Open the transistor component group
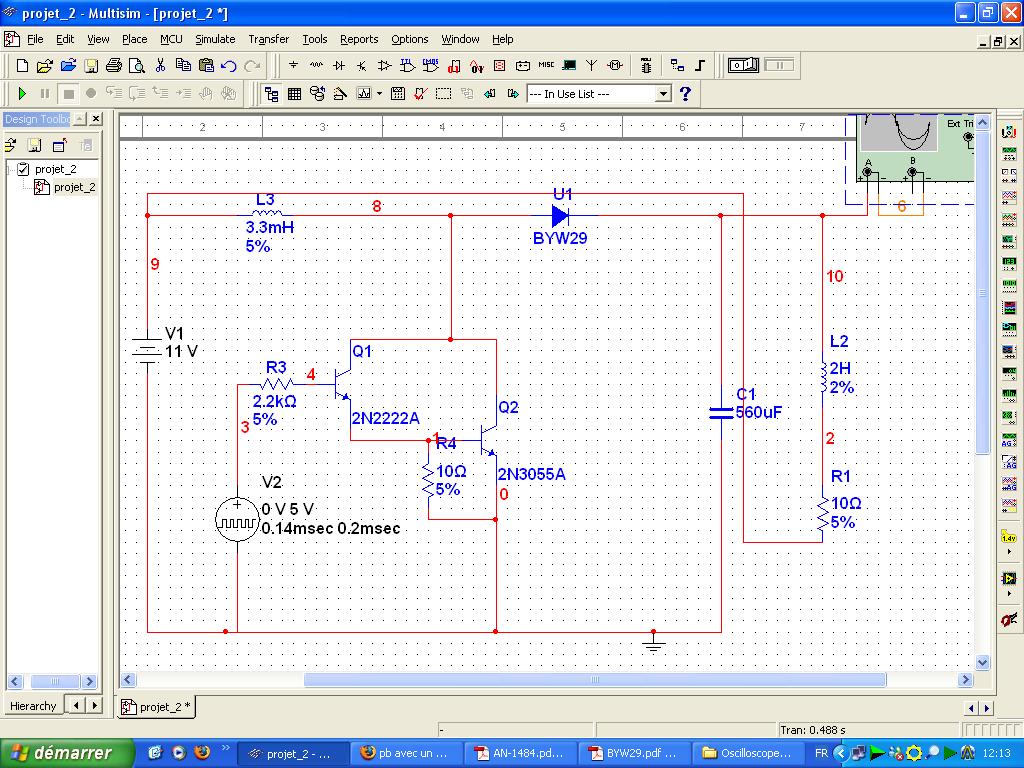 pos(361,66)
